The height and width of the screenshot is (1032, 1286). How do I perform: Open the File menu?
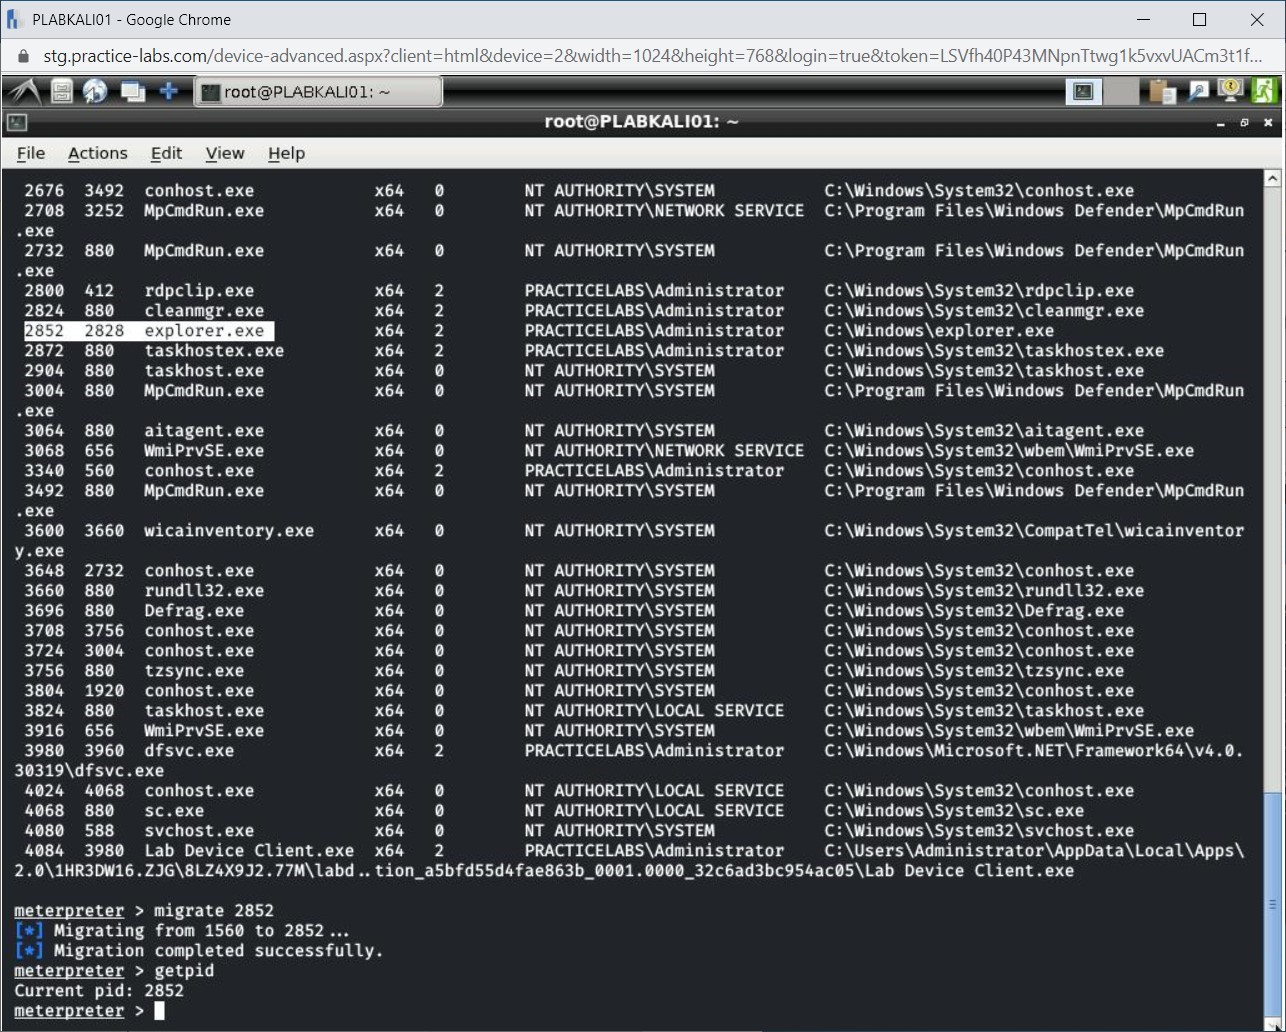click(x=30, y=153)
